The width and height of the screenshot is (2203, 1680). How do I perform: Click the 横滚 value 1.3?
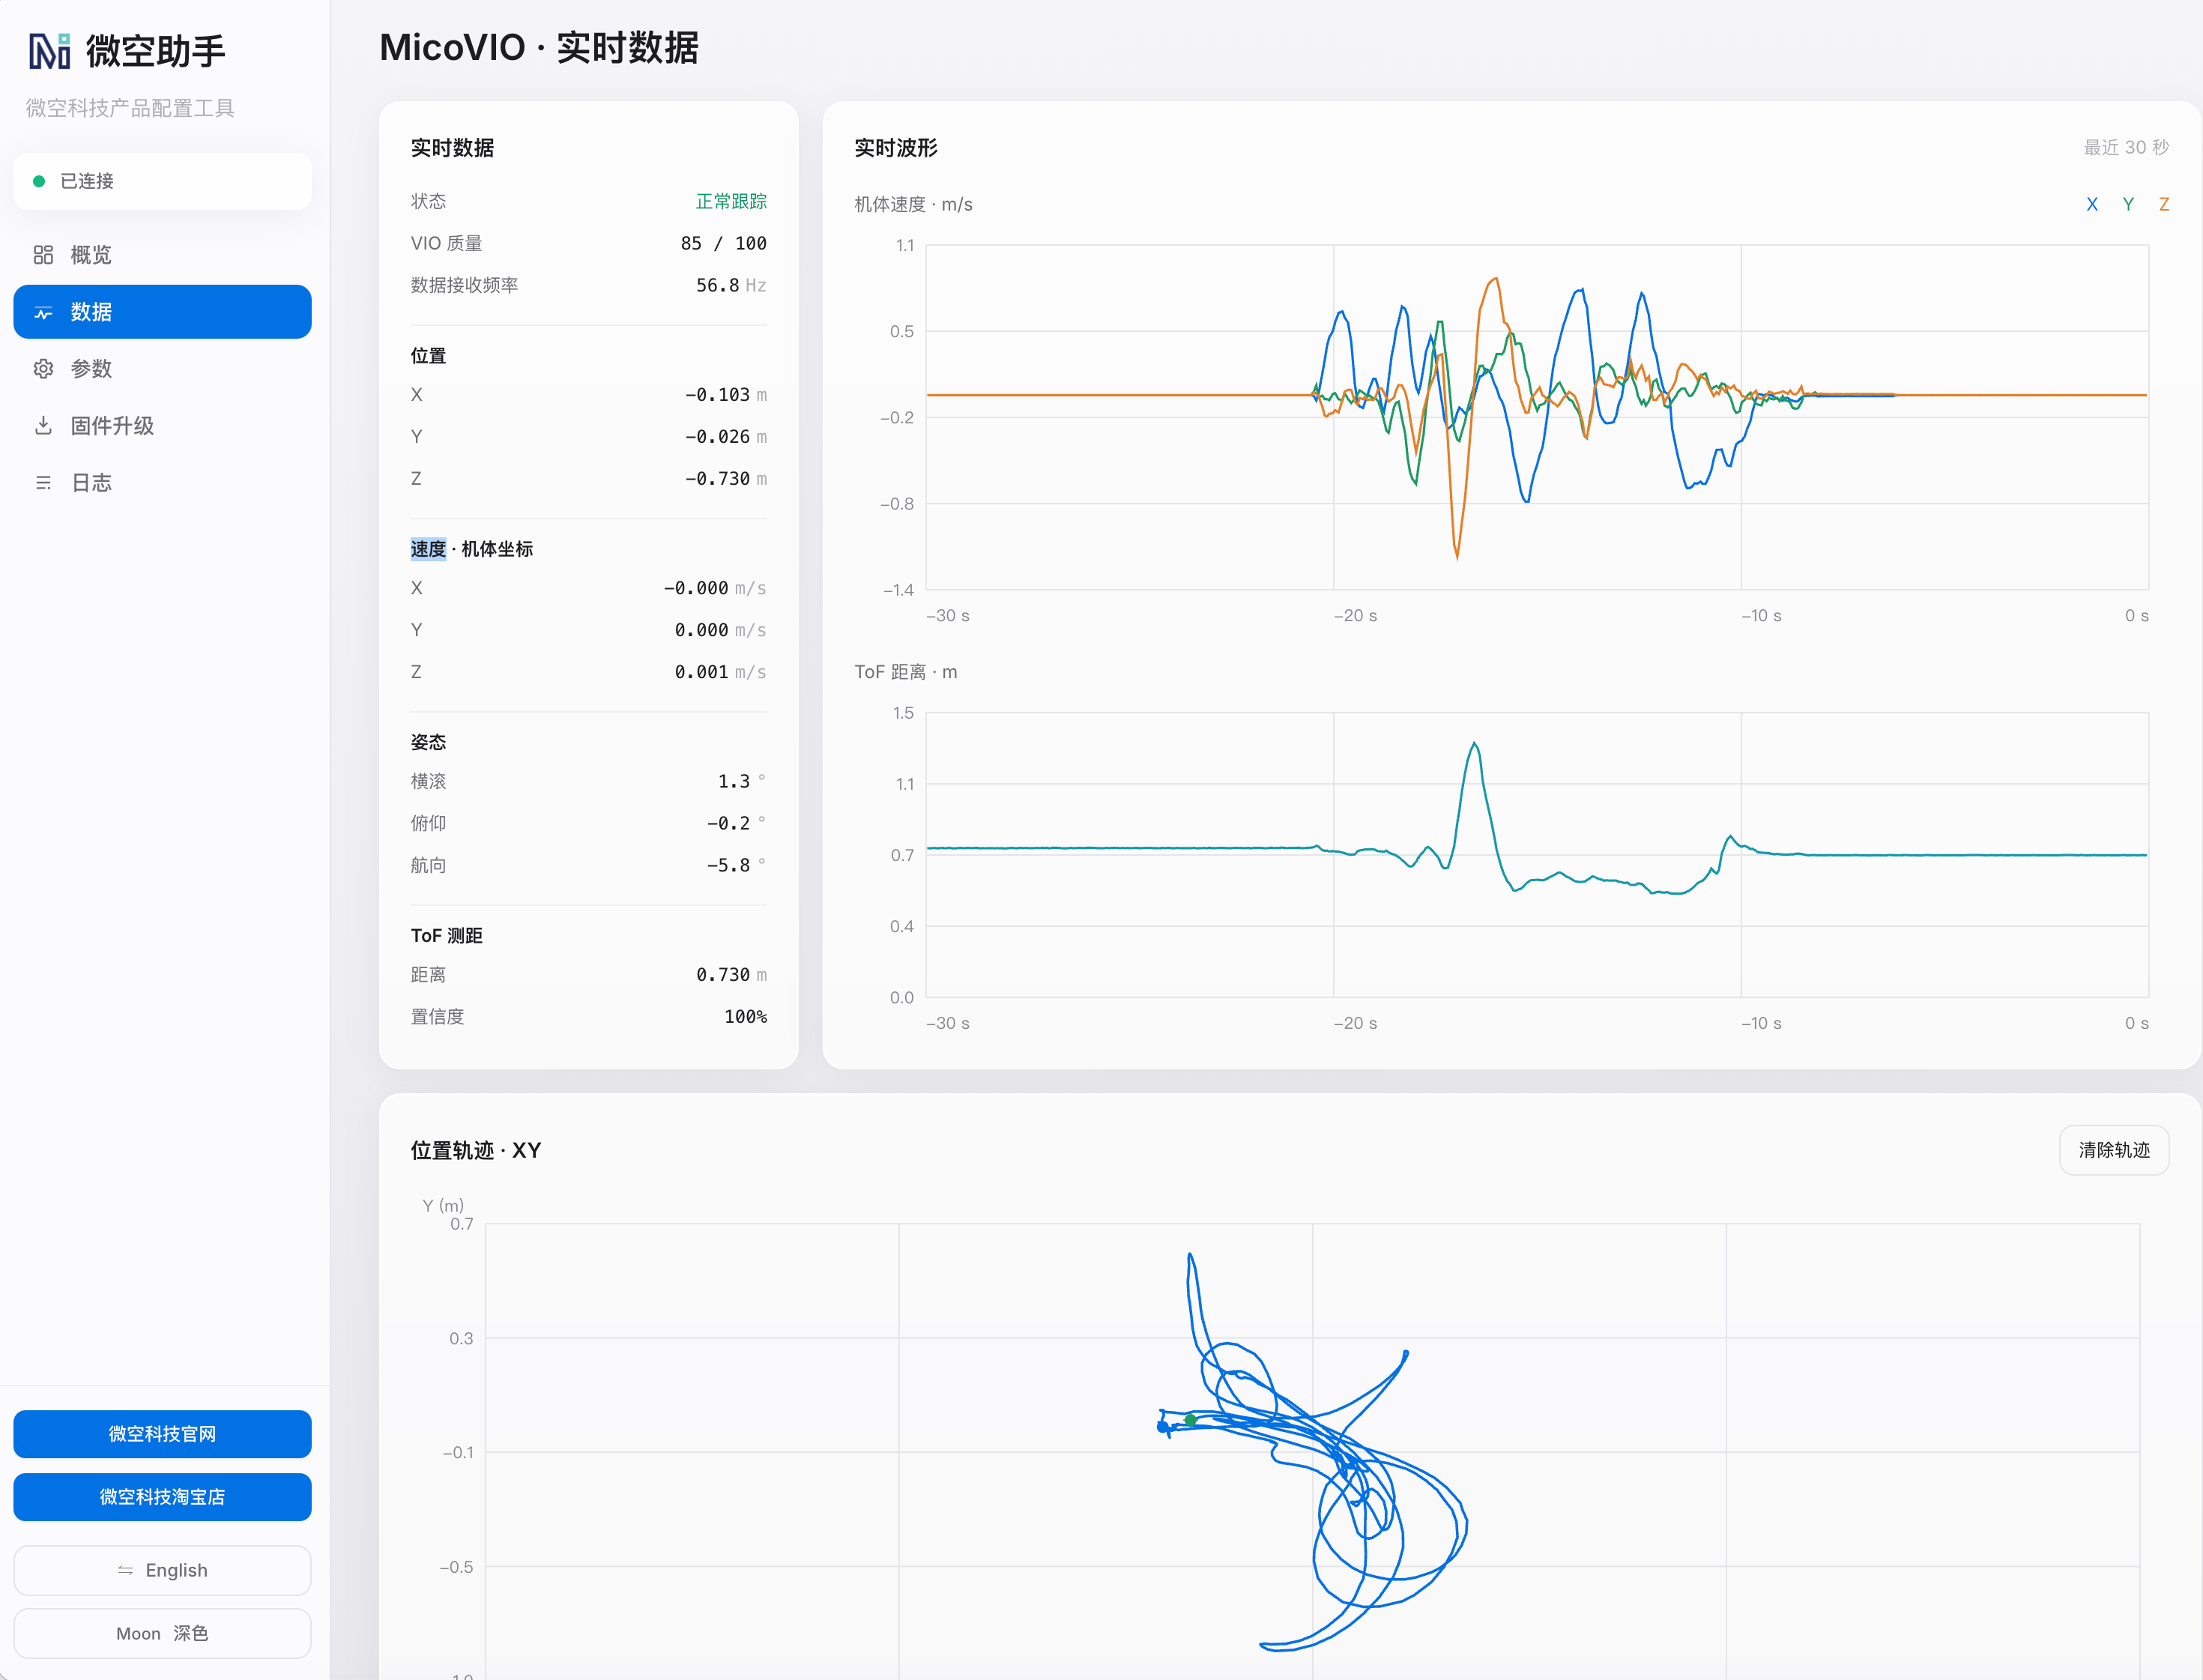(734, 781)
